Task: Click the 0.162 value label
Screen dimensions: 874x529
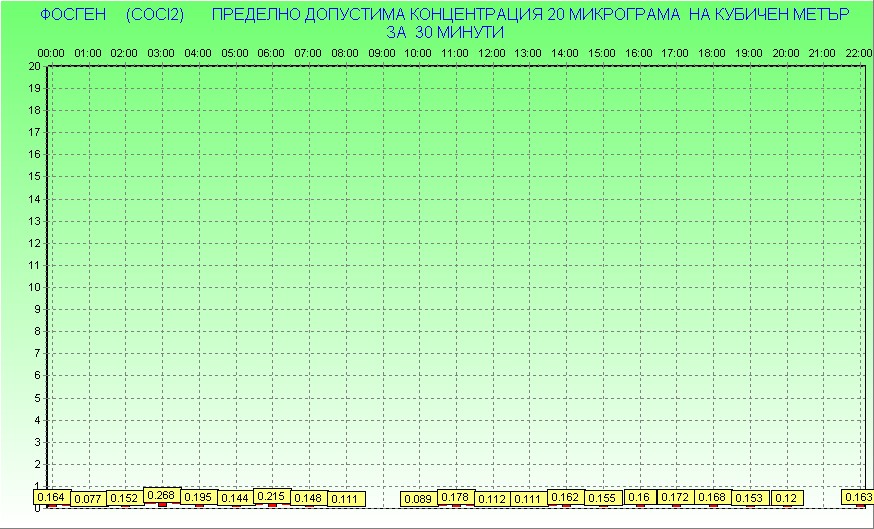Action: point(566,497)
